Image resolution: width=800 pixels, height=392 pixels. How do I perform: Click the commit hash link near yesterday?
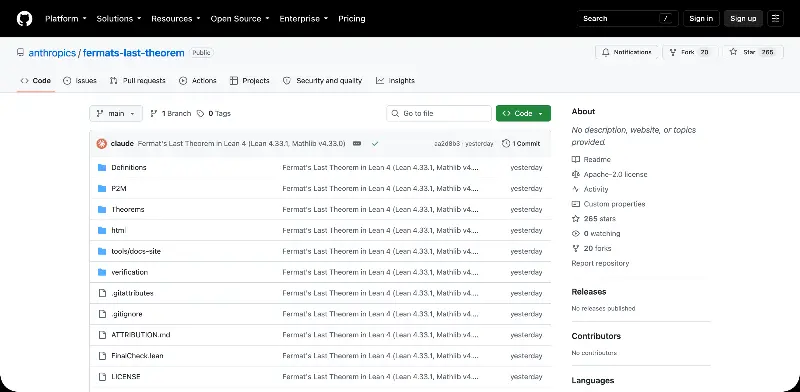(x=447, y=143)
